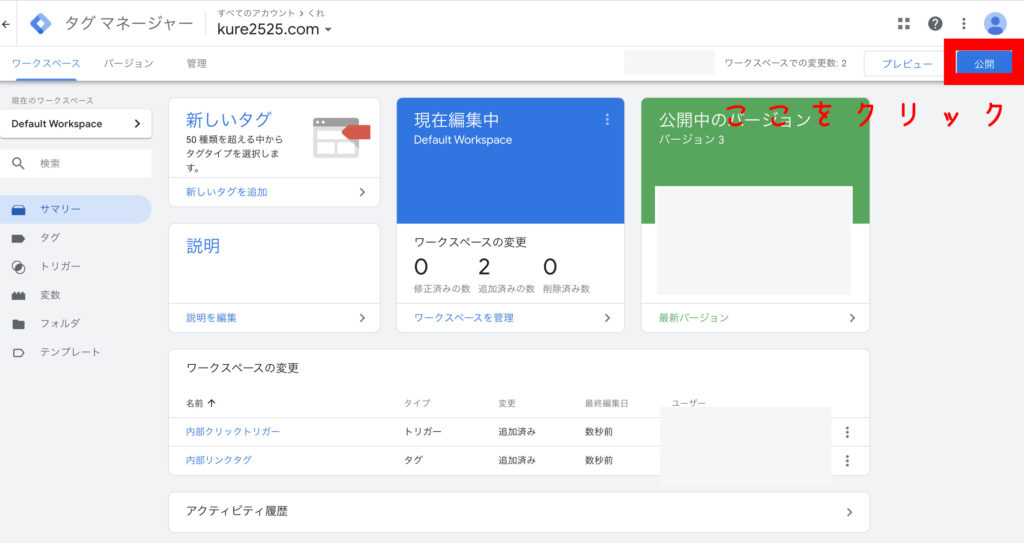
Task: Open the 内部リンクタグ link
Action: [x=219, y=461]
